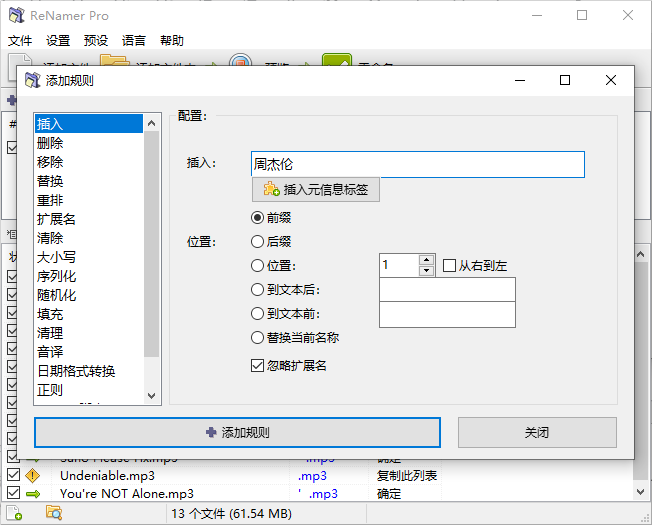The height and width of the screenshot is (525, 652).
Task: Select the 正则 rule type
Action: click(x=89, y=390)
